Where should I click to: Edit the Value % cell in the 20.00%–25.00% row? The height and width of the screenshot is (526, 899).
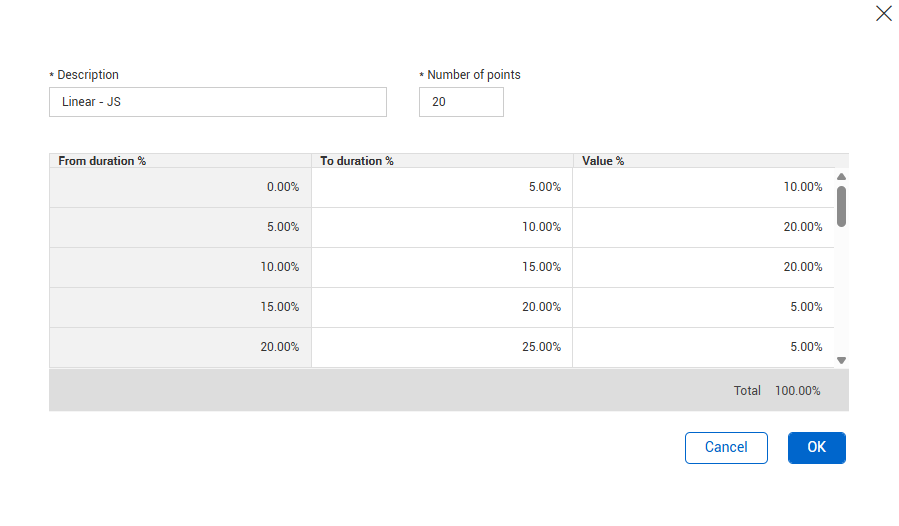(x=703, y=347)
